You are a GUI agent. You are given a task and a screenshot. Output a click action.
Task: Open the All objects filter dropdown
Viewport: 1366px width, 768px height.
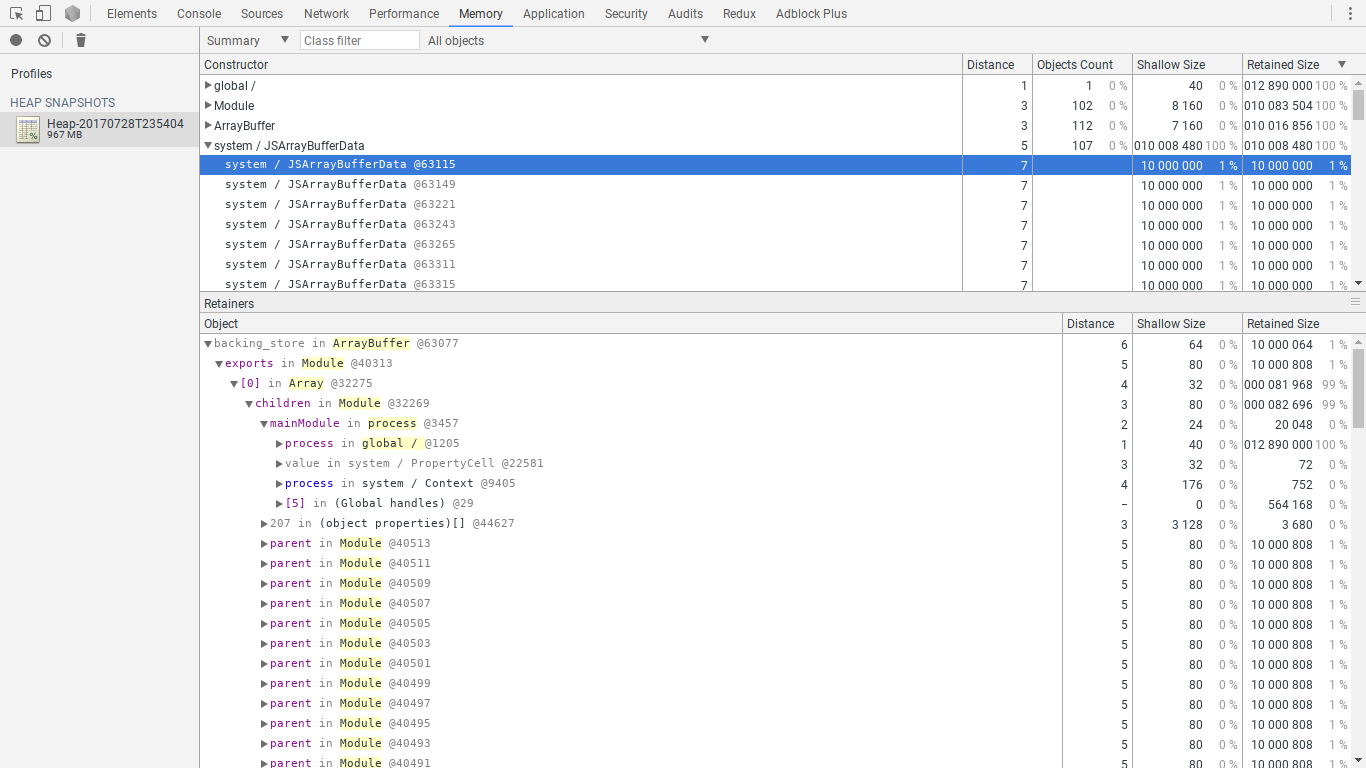[568, 40]
